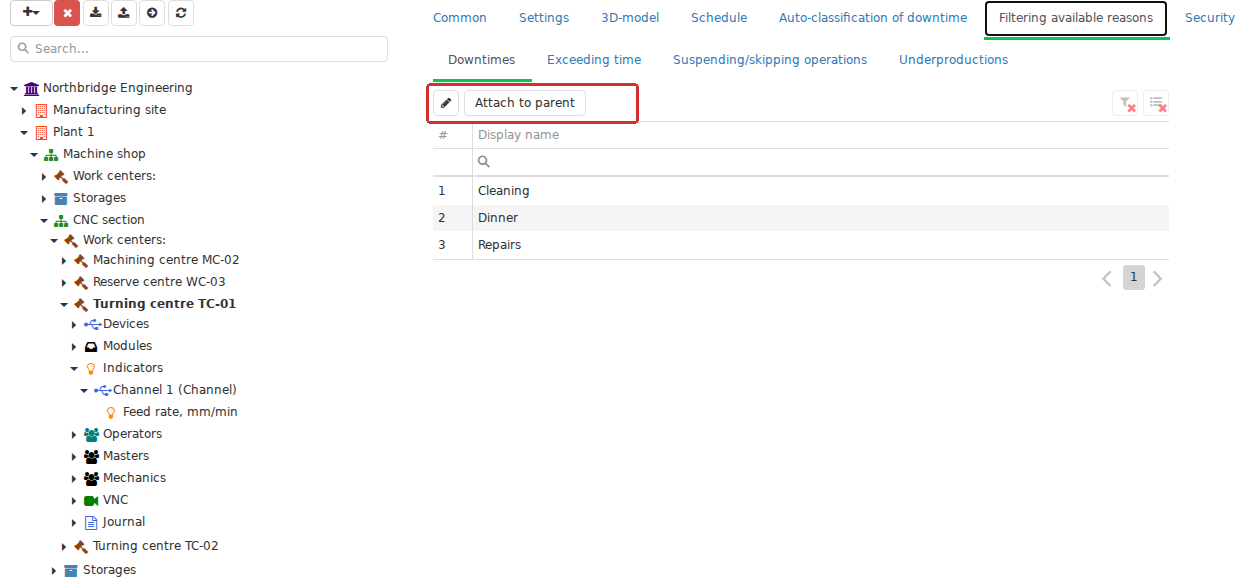
Task: Open the Settings tab
Action: tap(544, 18)
